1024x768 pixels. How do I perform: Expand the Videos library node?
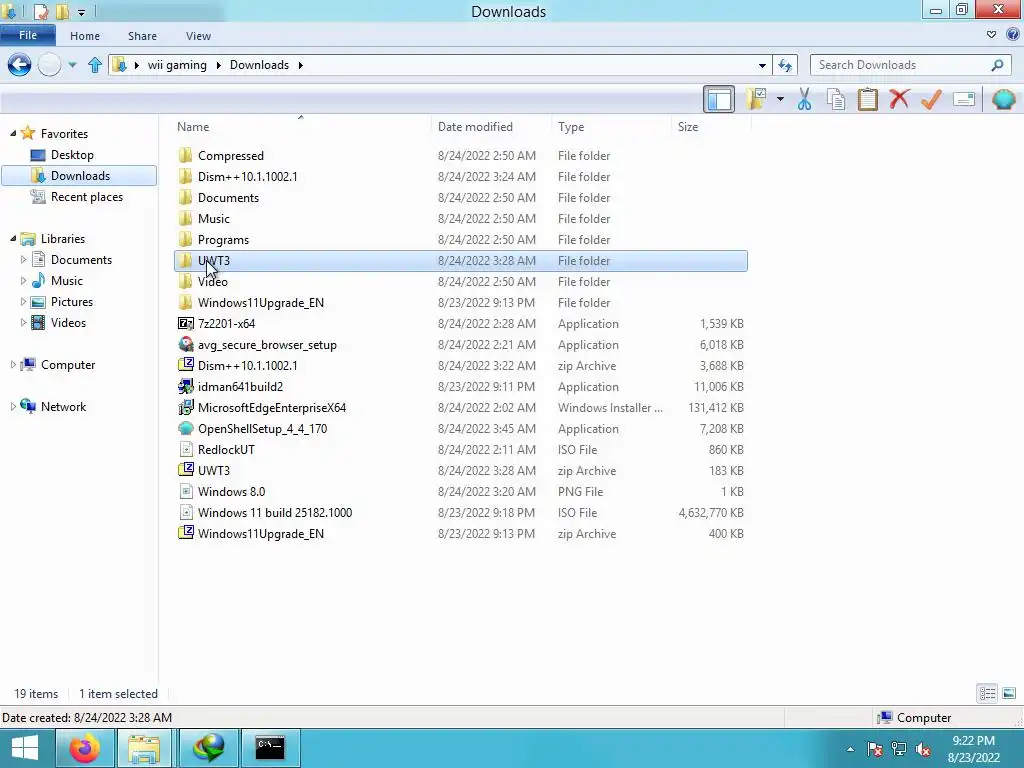tap(24, 323)
